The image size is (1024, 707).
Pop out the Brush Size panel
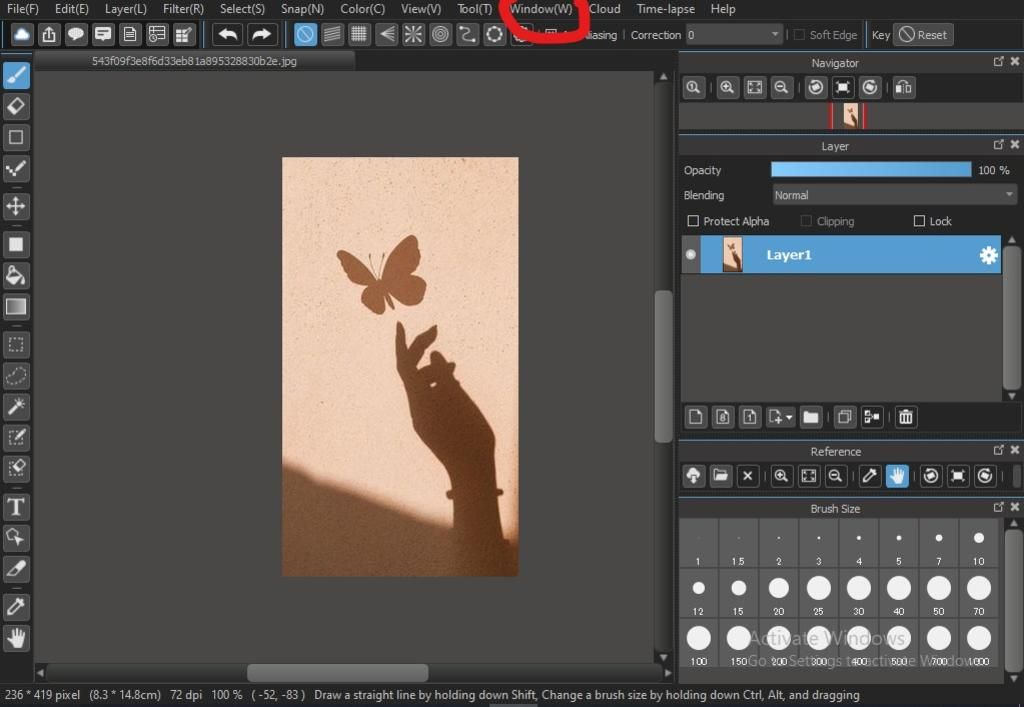click(999, 507)
